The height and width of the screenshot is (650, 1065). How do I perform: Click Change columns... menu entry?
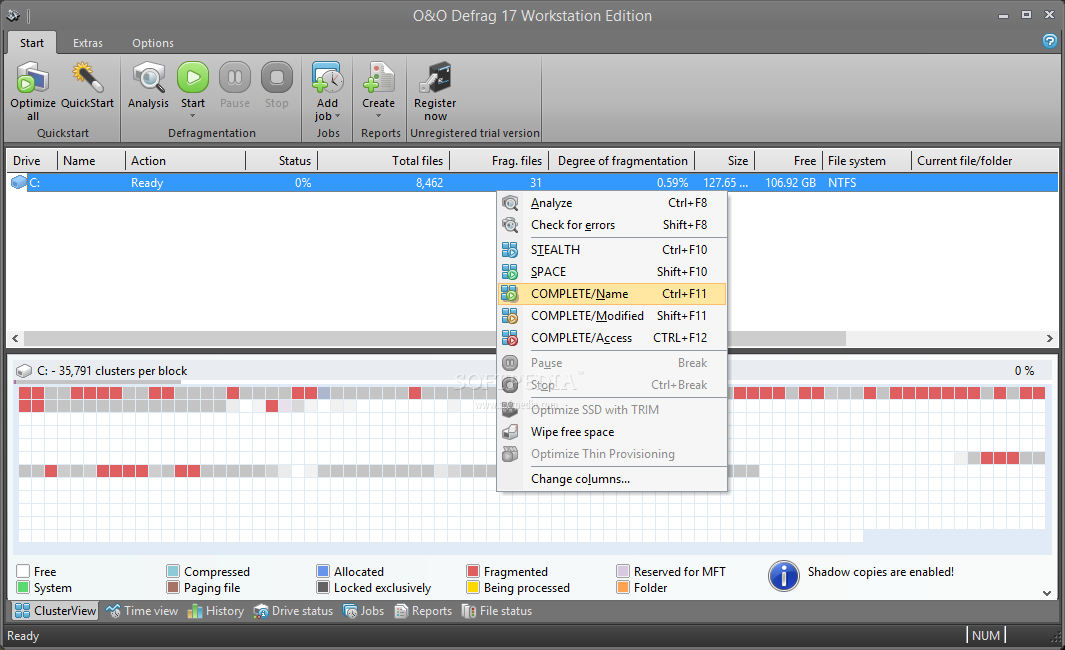[580, 479]
